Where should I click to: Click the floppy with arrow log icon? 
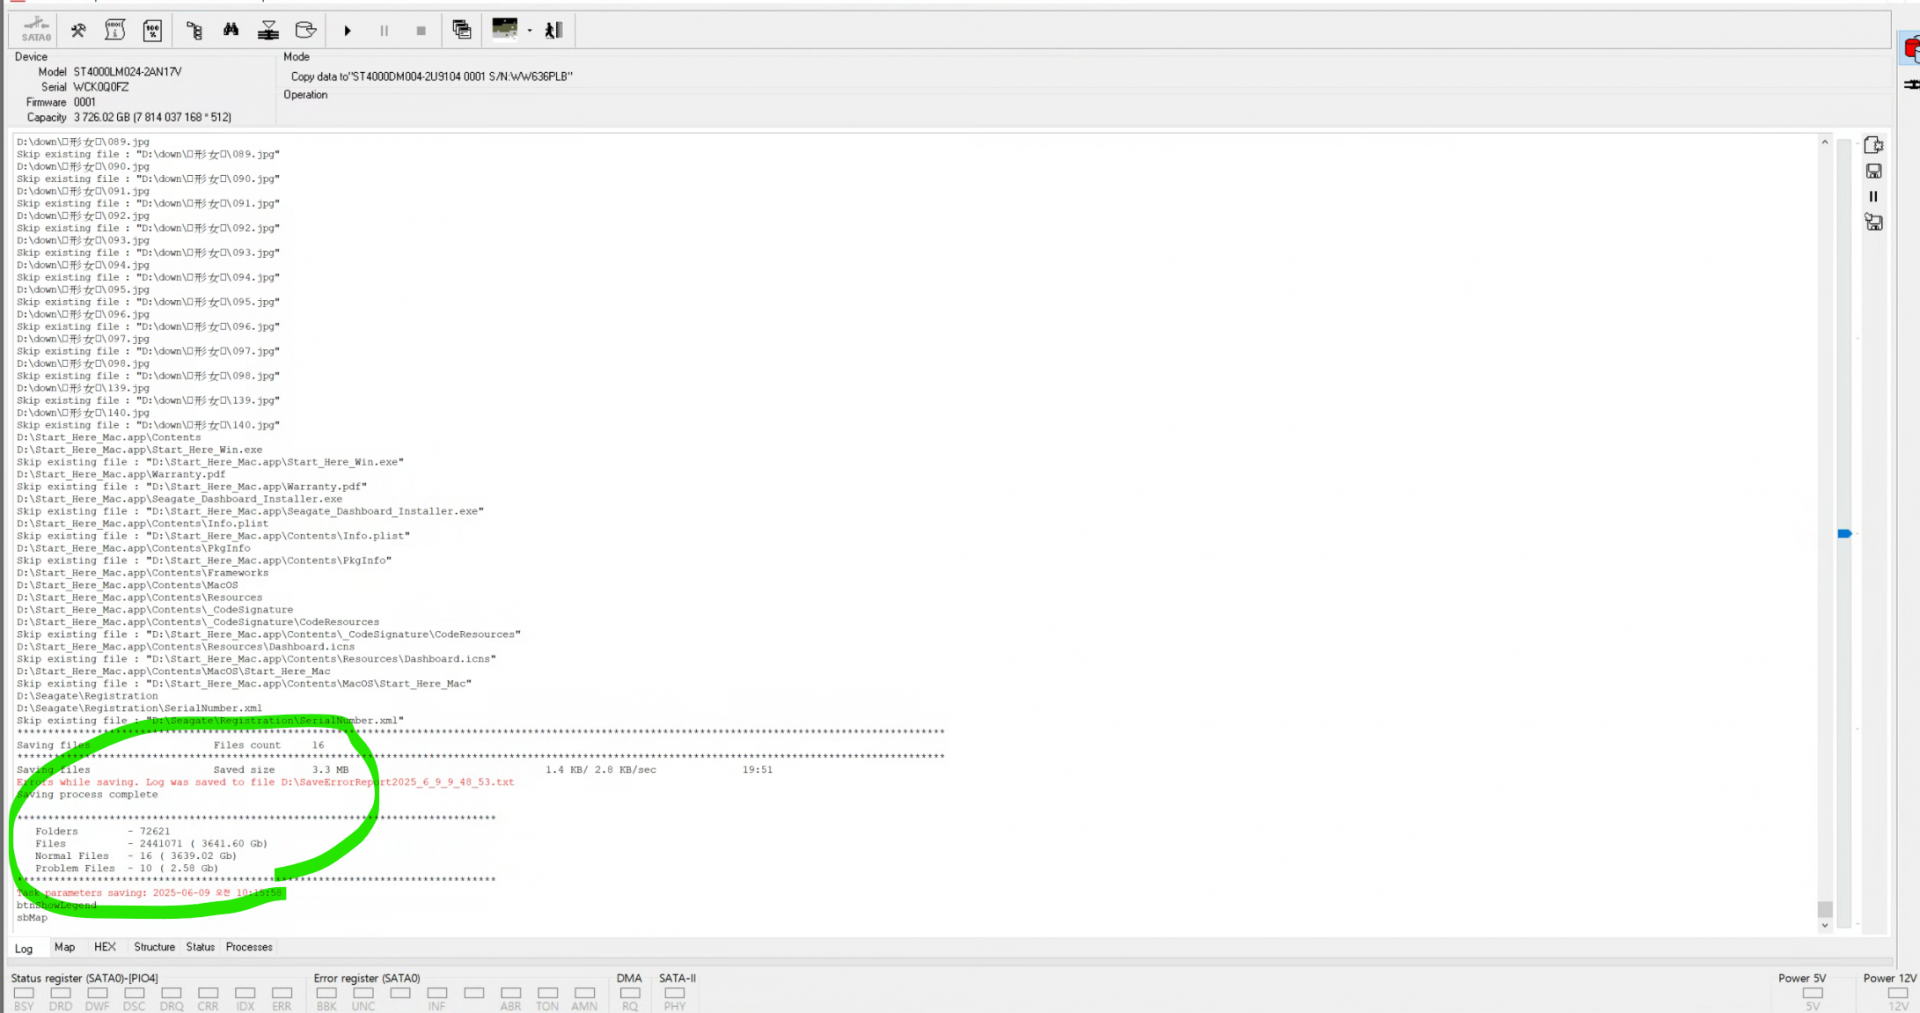(1874, 222)
